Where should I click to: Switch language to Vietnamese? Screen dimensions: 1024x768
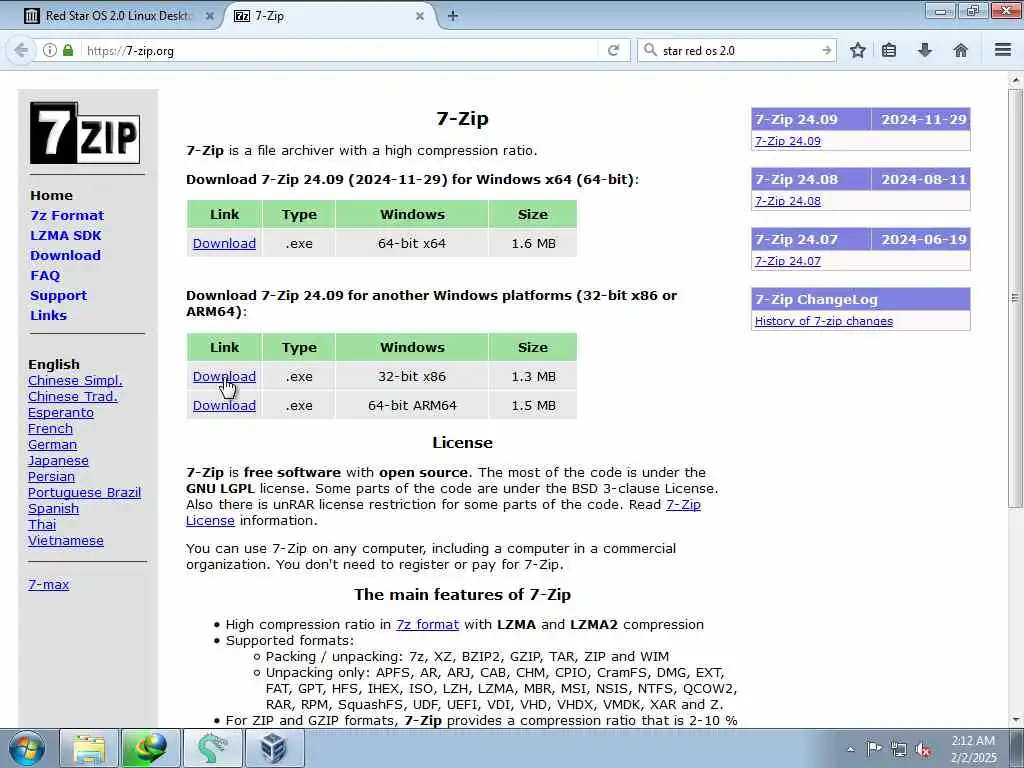tap(66, 541)
